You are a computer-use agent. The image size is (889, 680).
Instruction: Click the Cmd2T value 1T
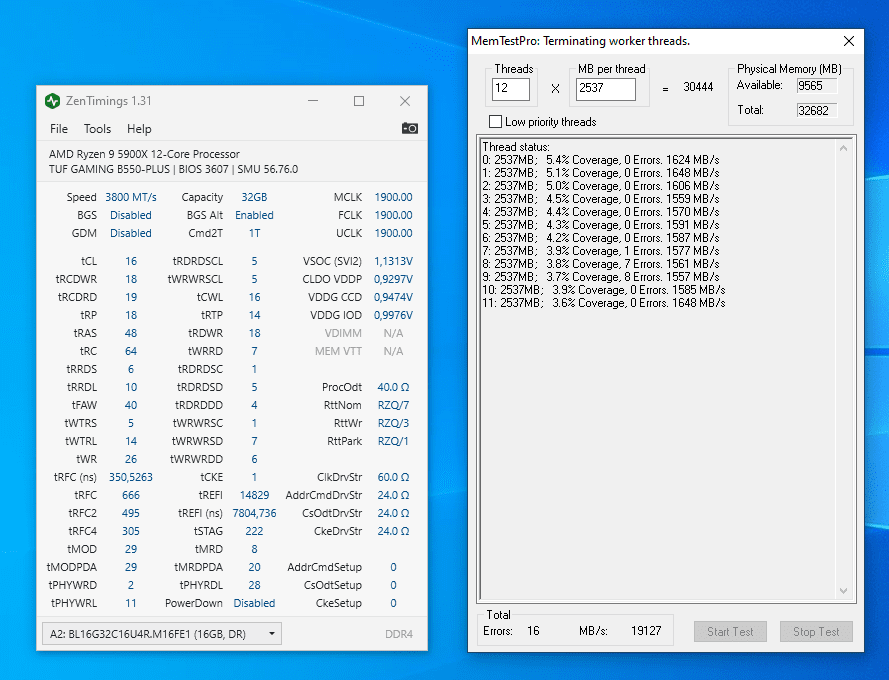point(254,234)
